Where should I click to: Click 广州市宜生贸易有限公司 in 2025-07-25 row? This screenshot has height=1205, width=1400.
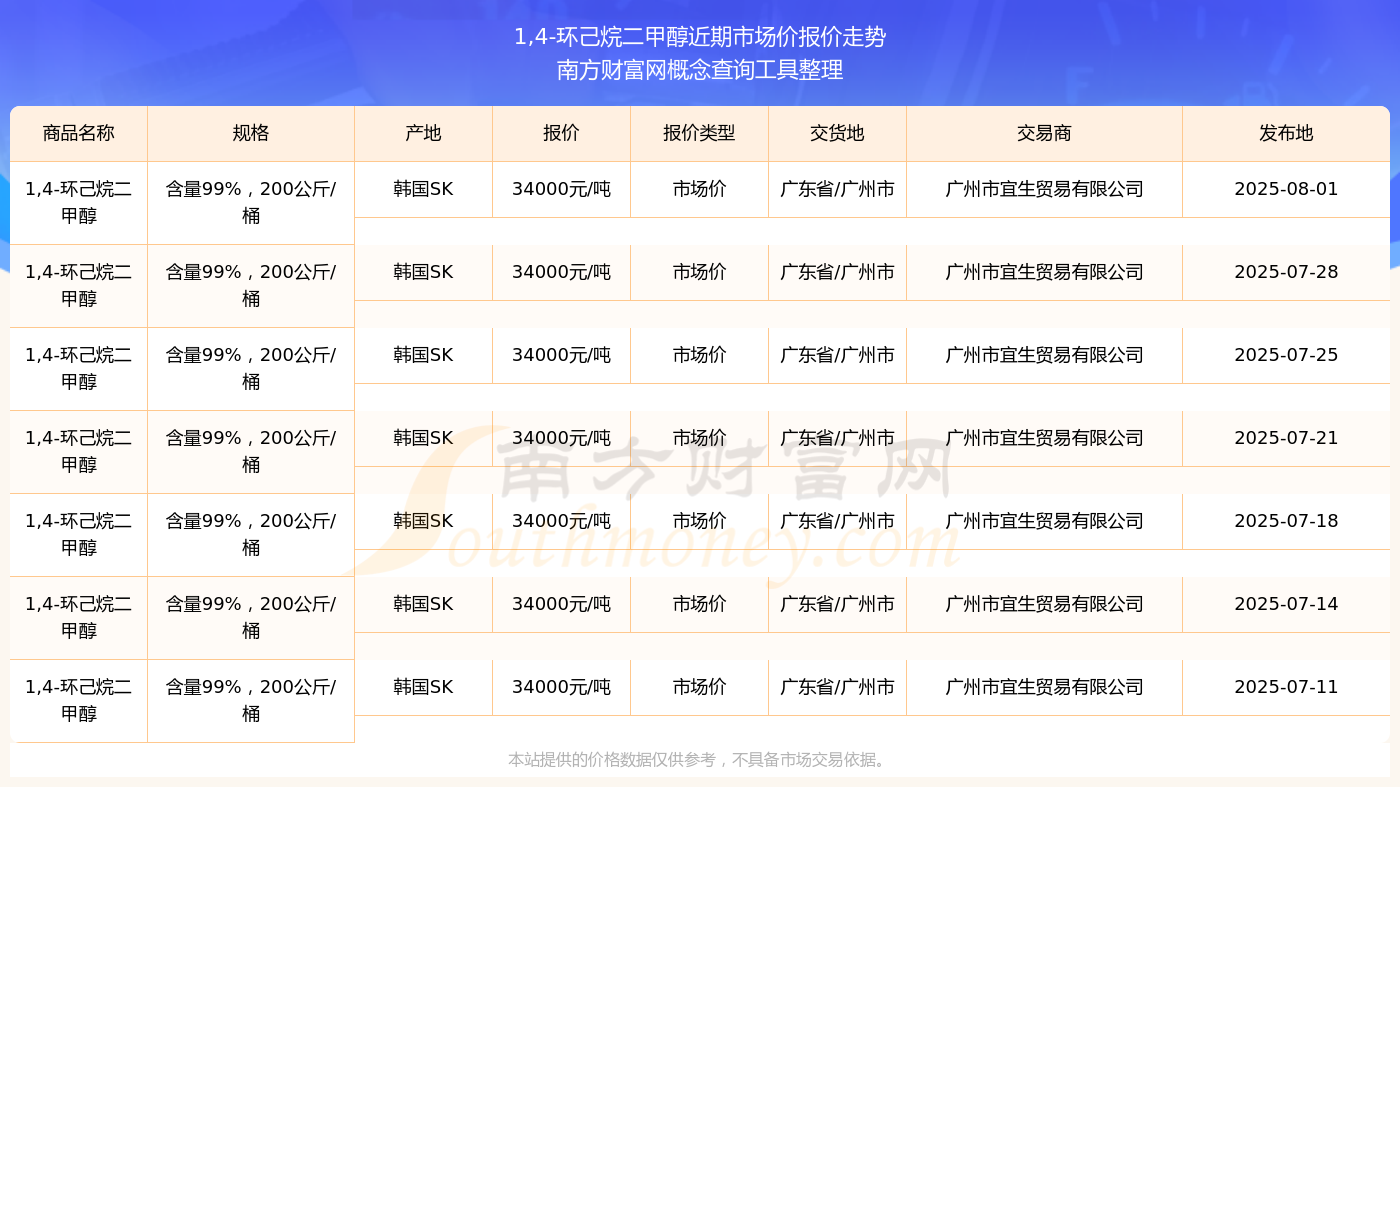(1044, 355)
